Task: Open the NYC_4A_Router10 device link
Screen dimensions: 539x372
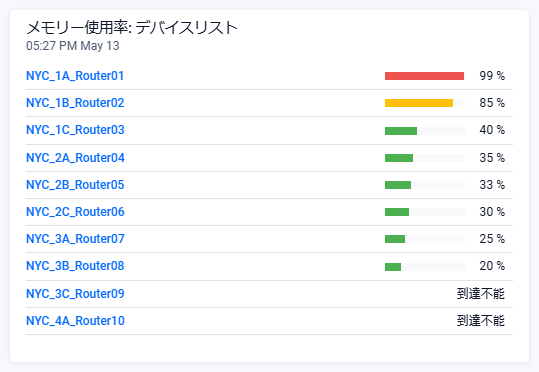Action: coord(75,321)
